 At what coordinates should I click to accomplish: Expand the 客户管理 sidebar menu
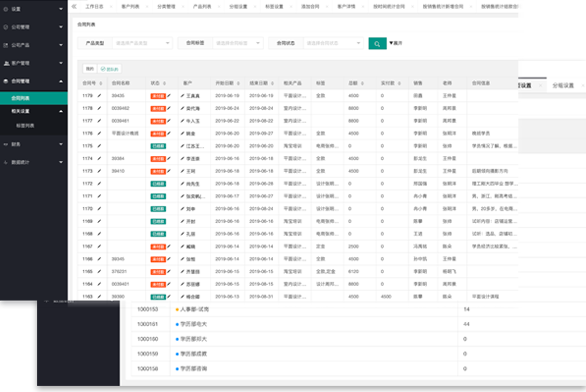tap(34, 63)
